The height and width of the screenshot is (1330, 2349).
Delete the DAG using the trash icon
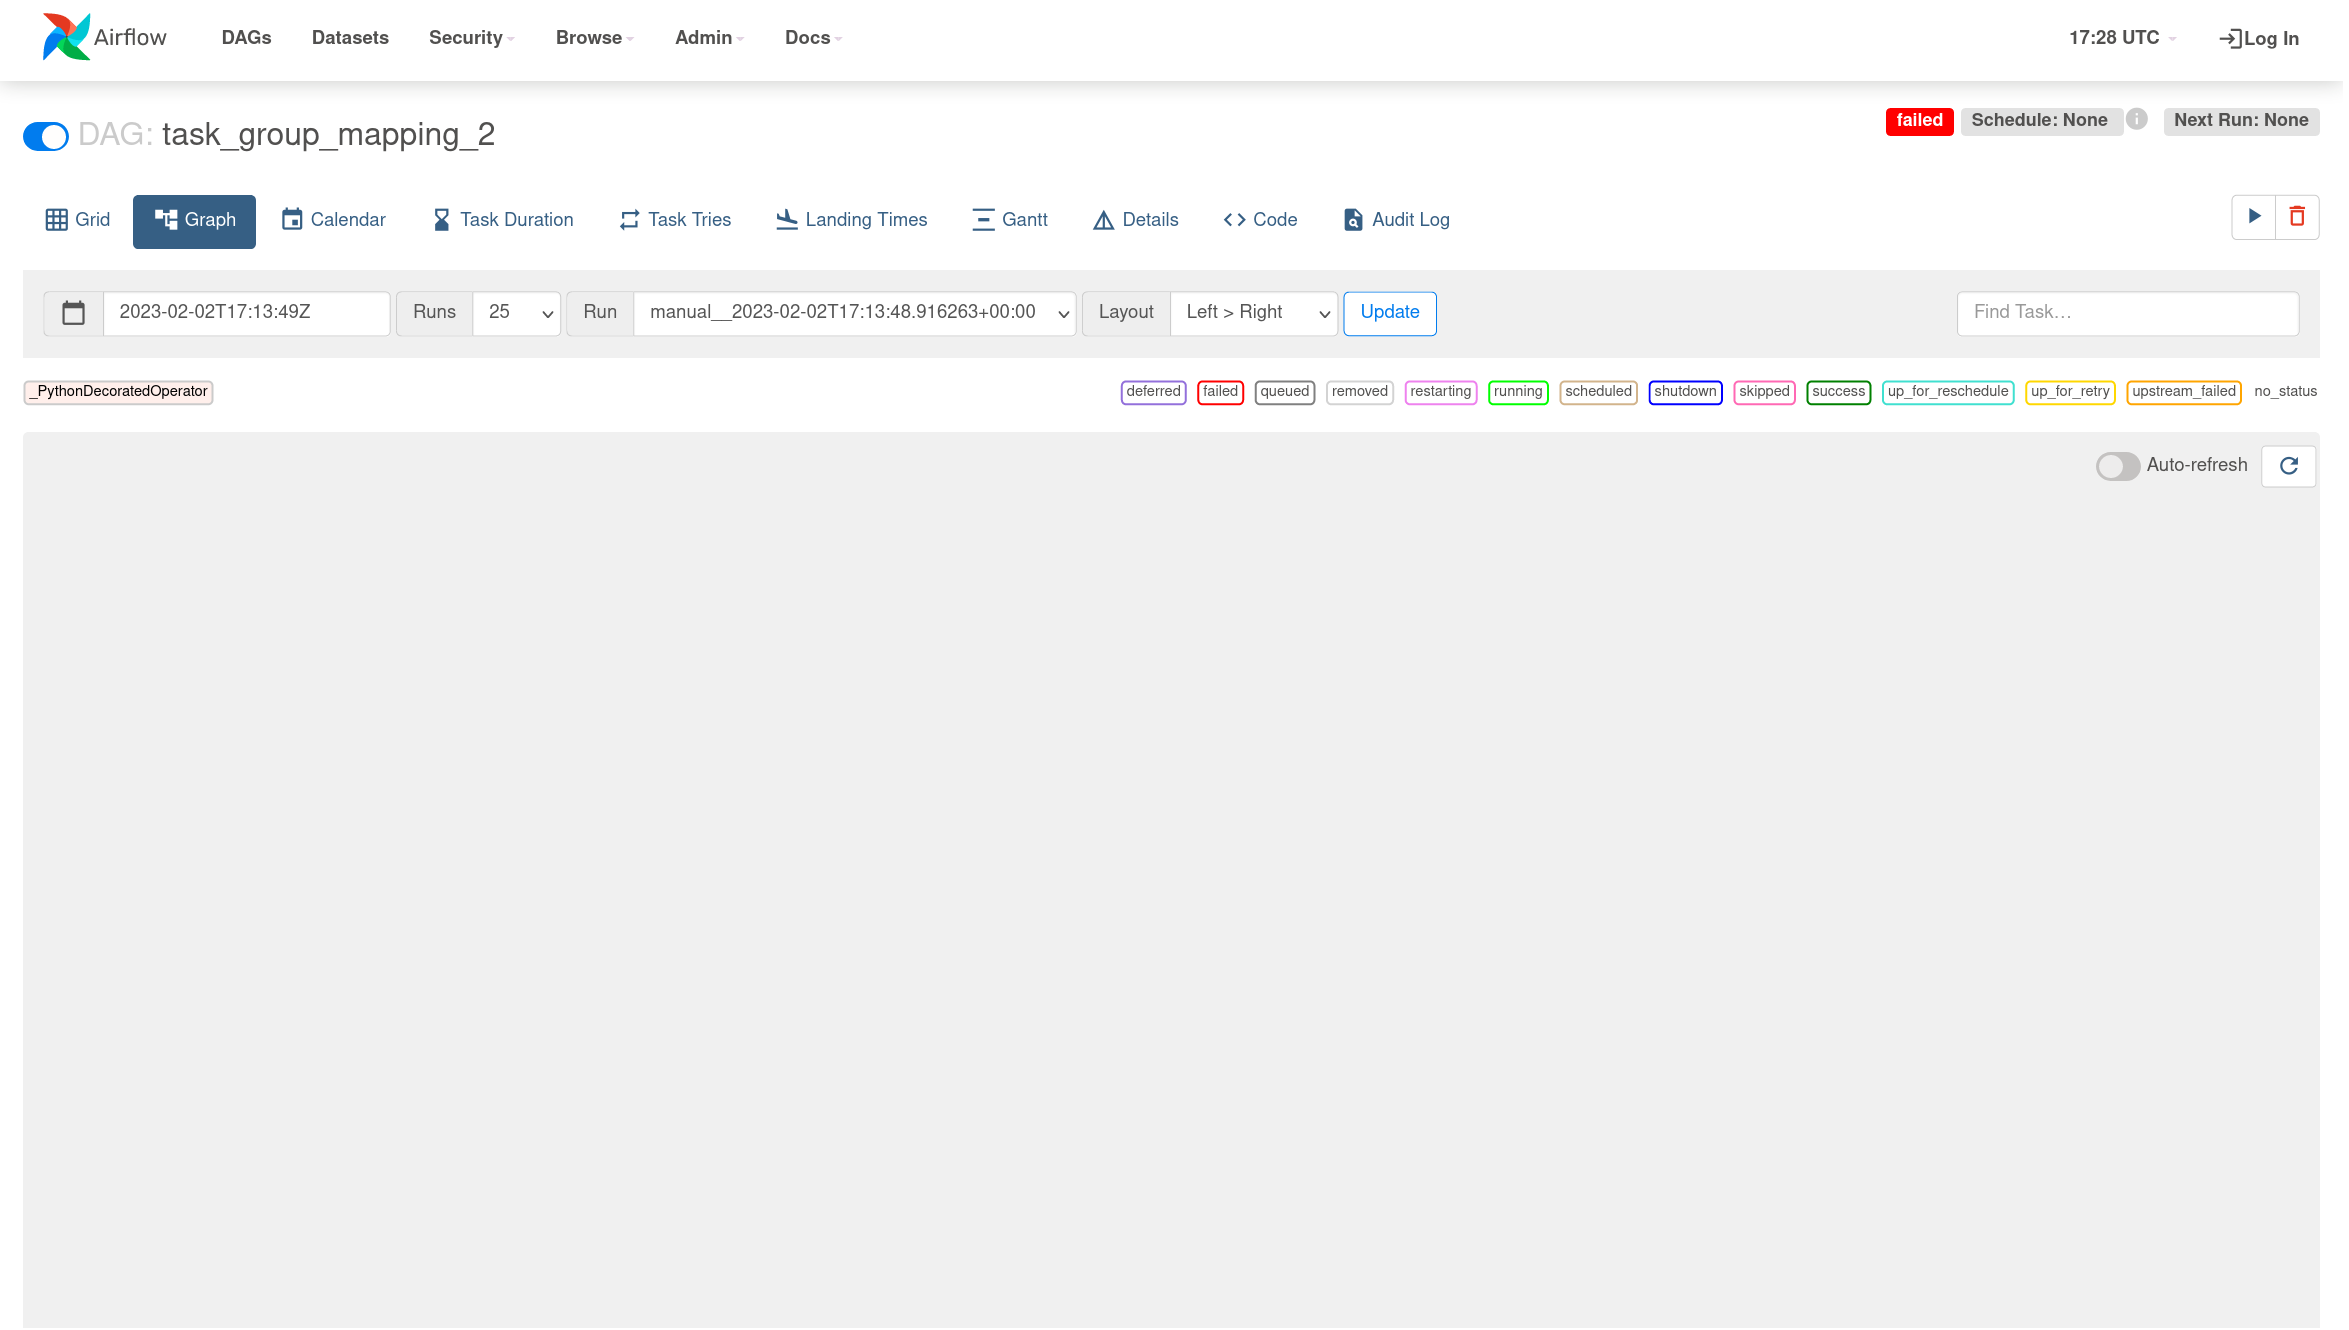click(2297, 216)
